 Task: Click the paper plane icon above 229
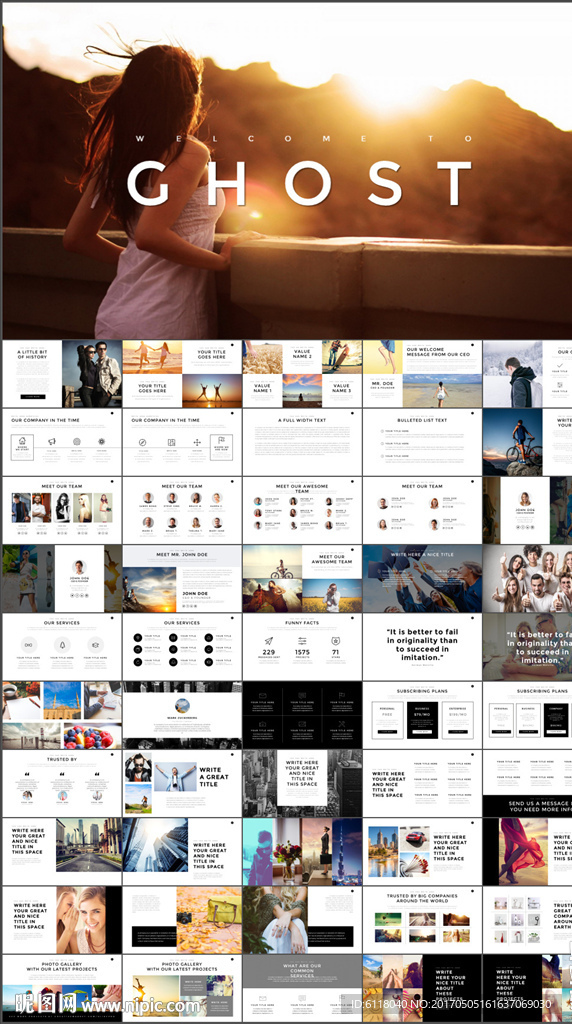click(268, 641)
